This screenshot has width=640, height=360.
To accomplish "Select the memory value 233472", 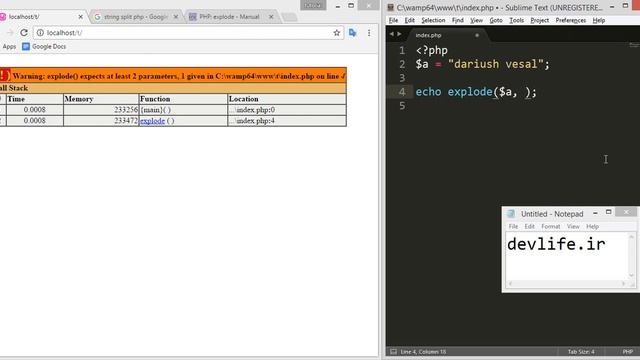I will pos(126,121).
